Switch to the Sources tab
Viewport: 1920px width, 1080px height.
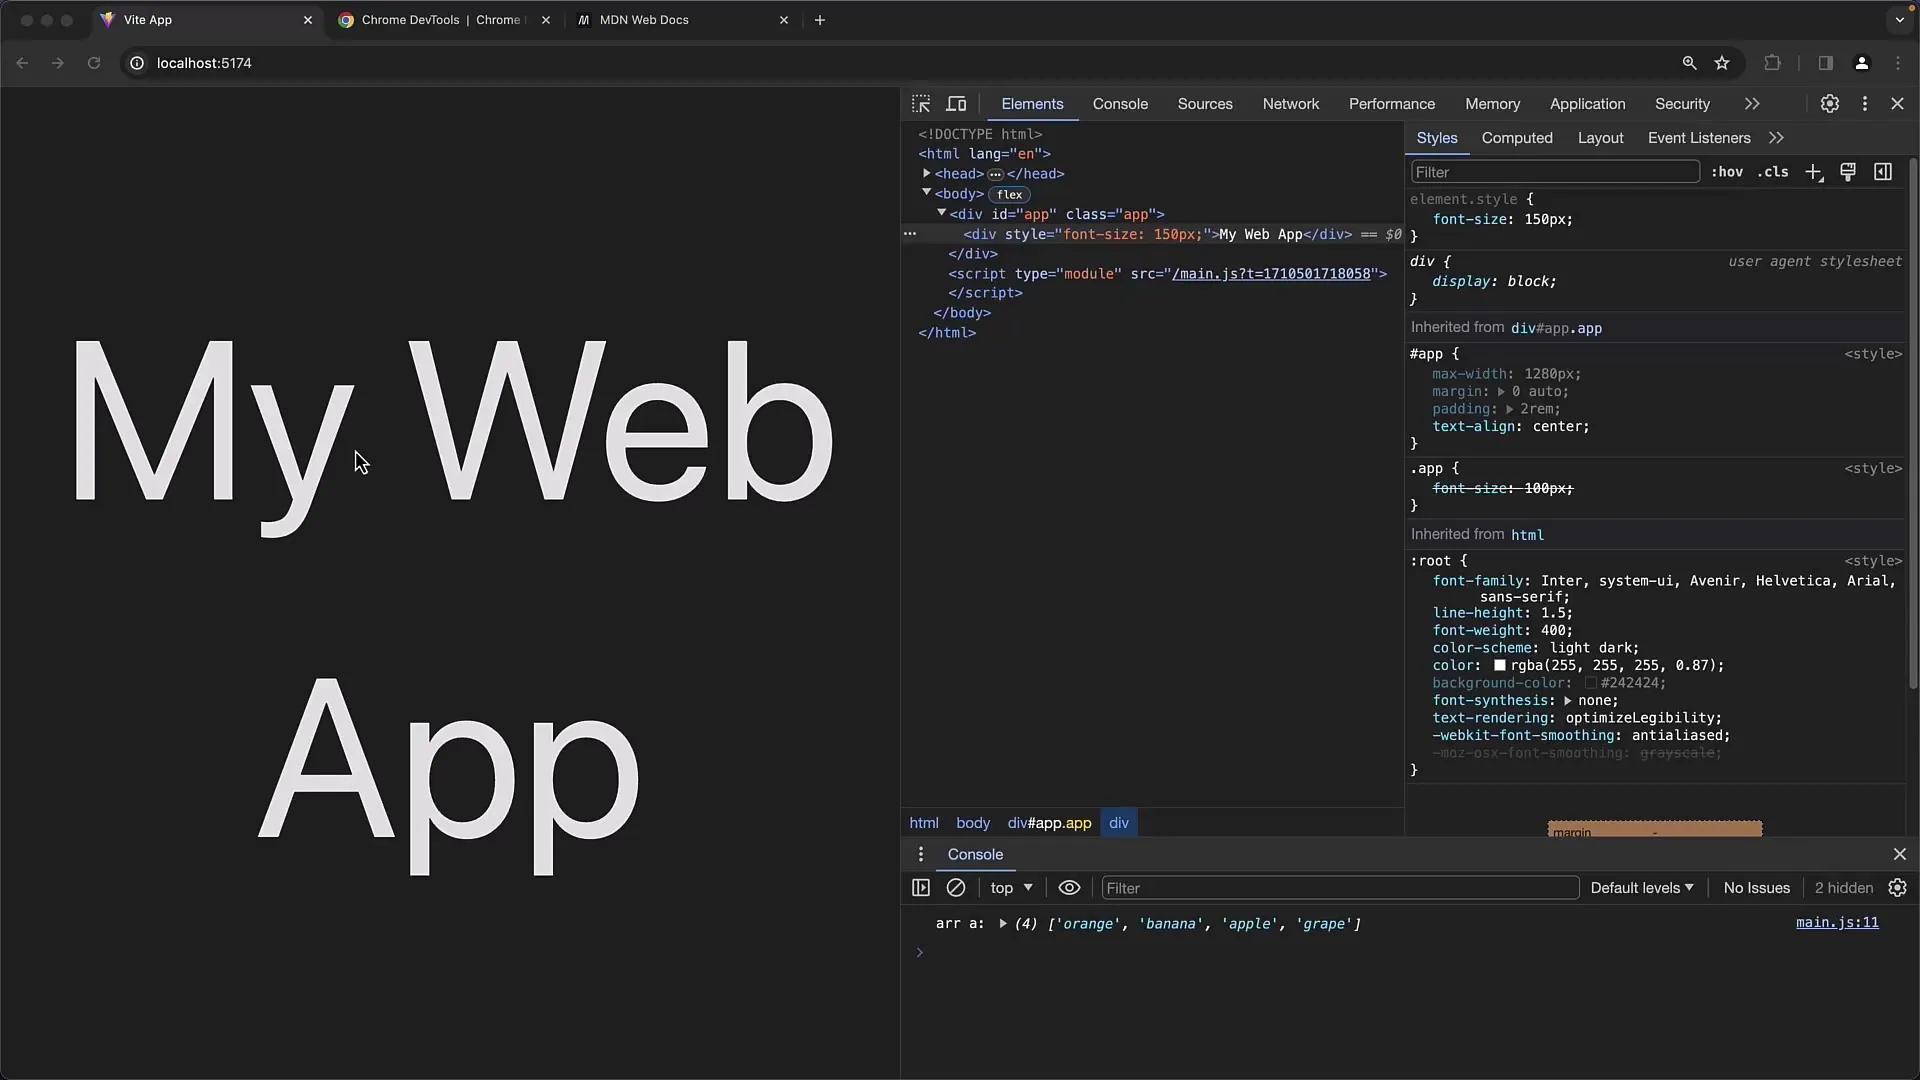pyautogui.click(x=1205, y=104)
